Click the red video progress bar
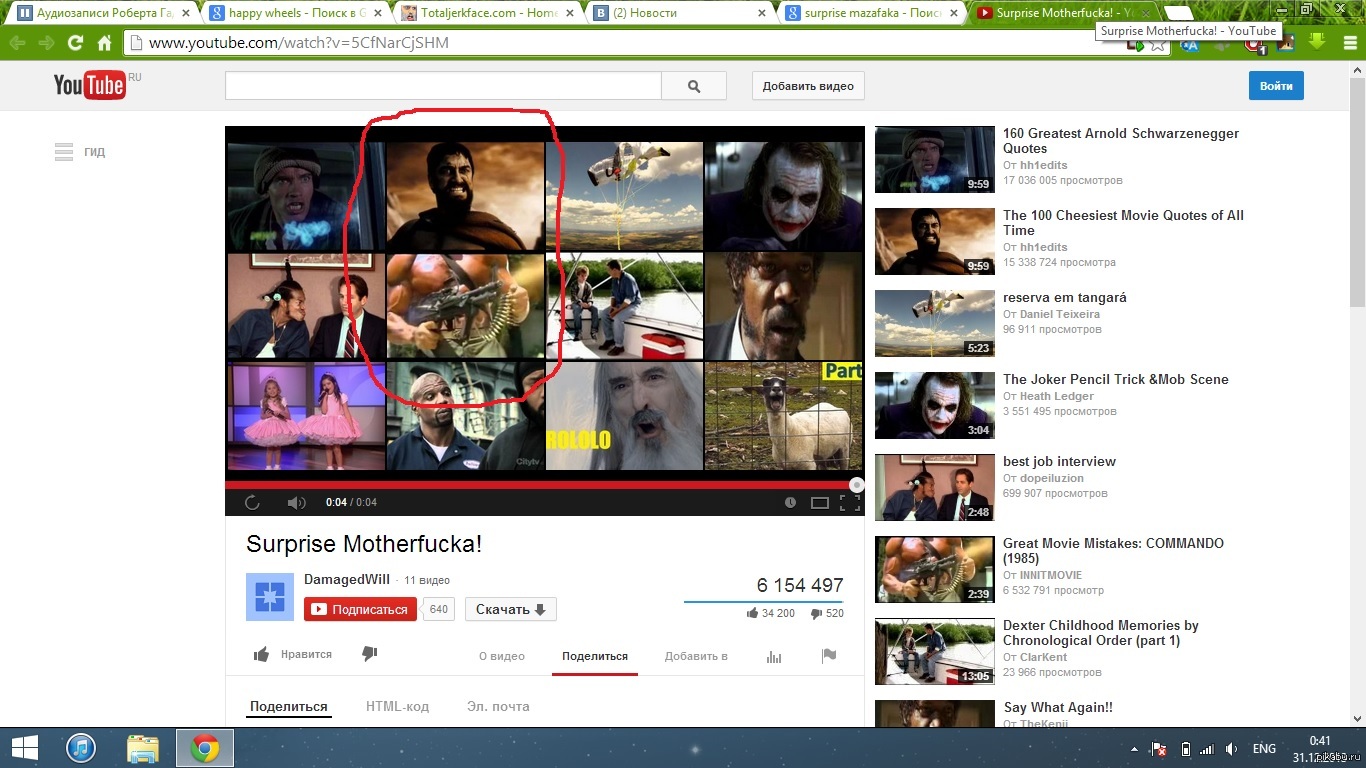 [540, 484]
